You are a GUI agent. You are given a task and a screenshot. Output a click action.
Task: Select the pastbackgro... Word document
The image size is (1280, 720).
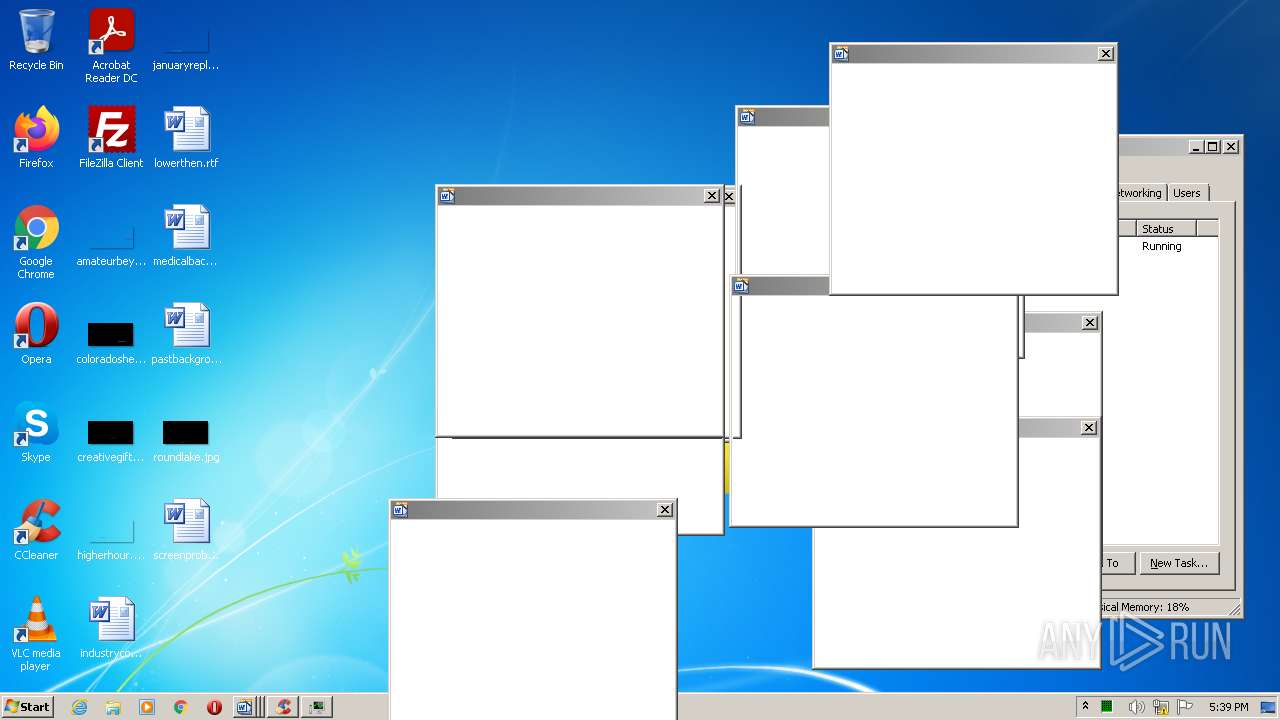pos(186,334)
